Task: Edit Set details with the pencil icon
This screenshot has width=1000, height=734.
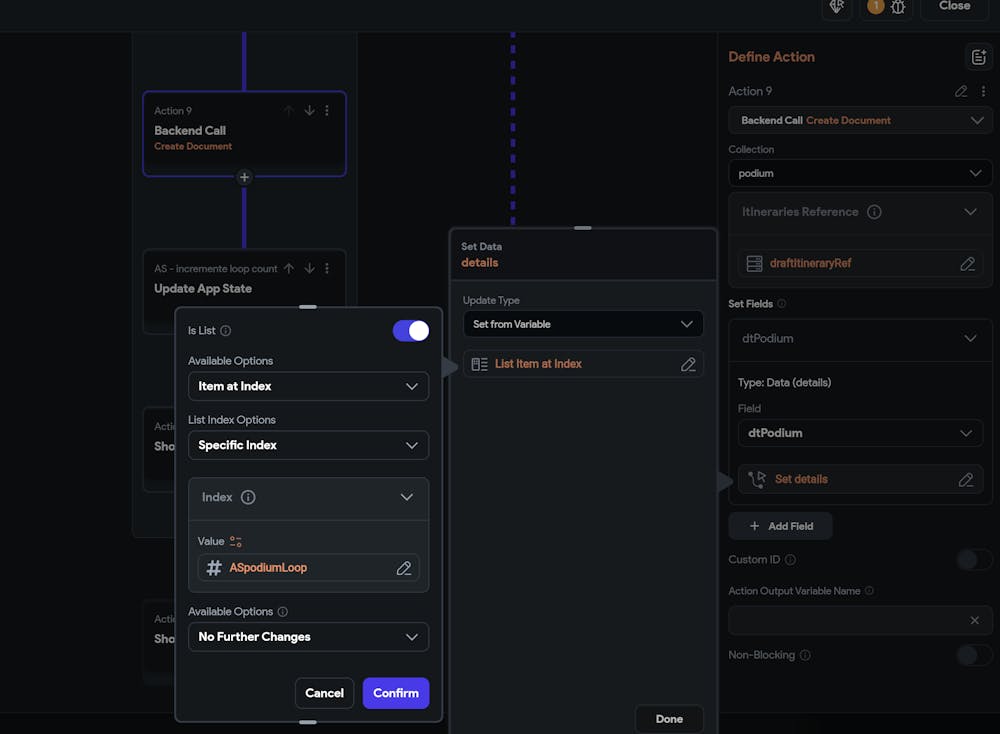Action: pyautogui.click(x=966, y=480)
